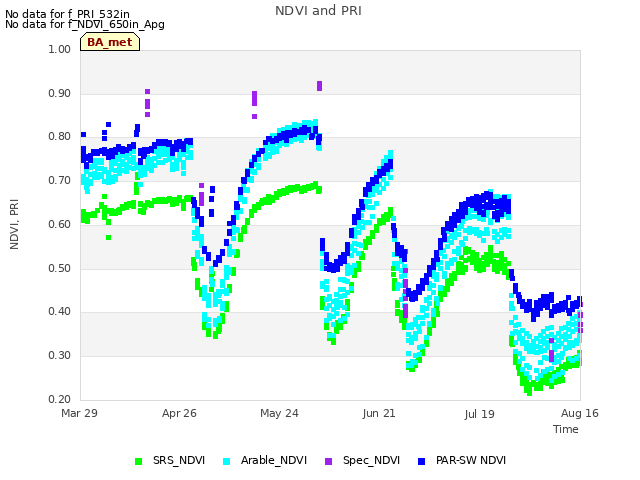Click the BA_met label box
Viewport: 640px width, 480px height.
pos(110,42)
